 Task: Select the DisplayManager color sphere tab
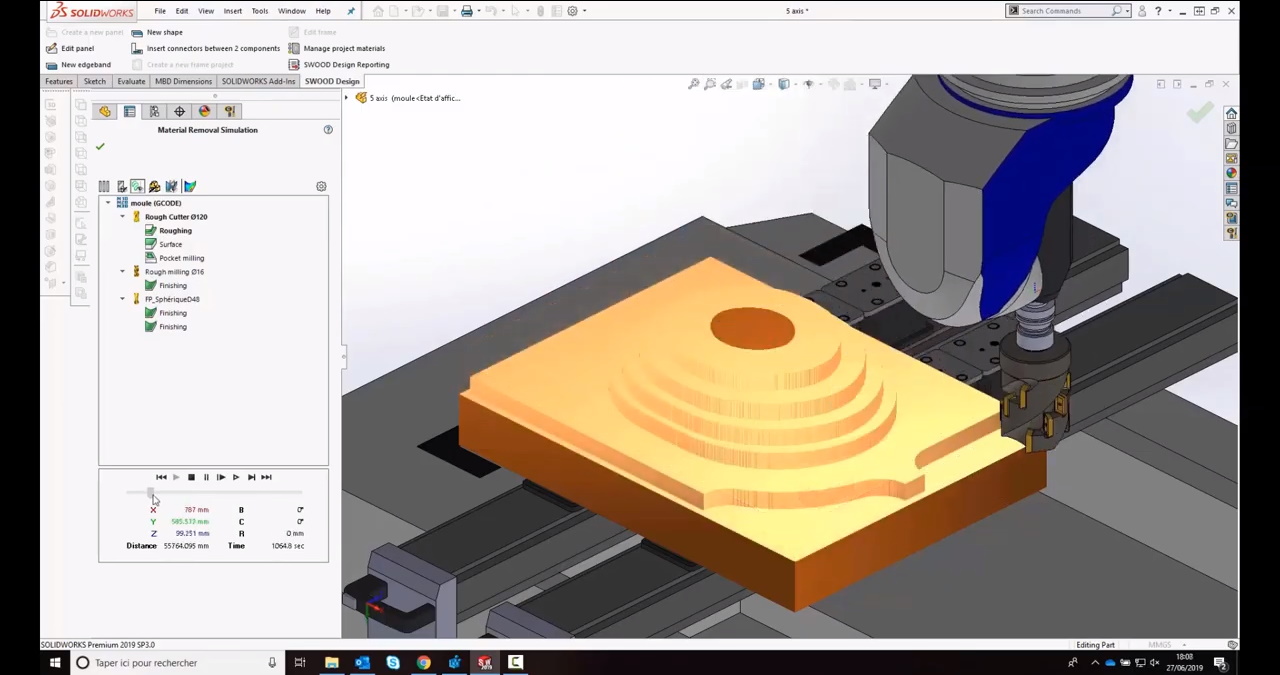coord(204,111)
